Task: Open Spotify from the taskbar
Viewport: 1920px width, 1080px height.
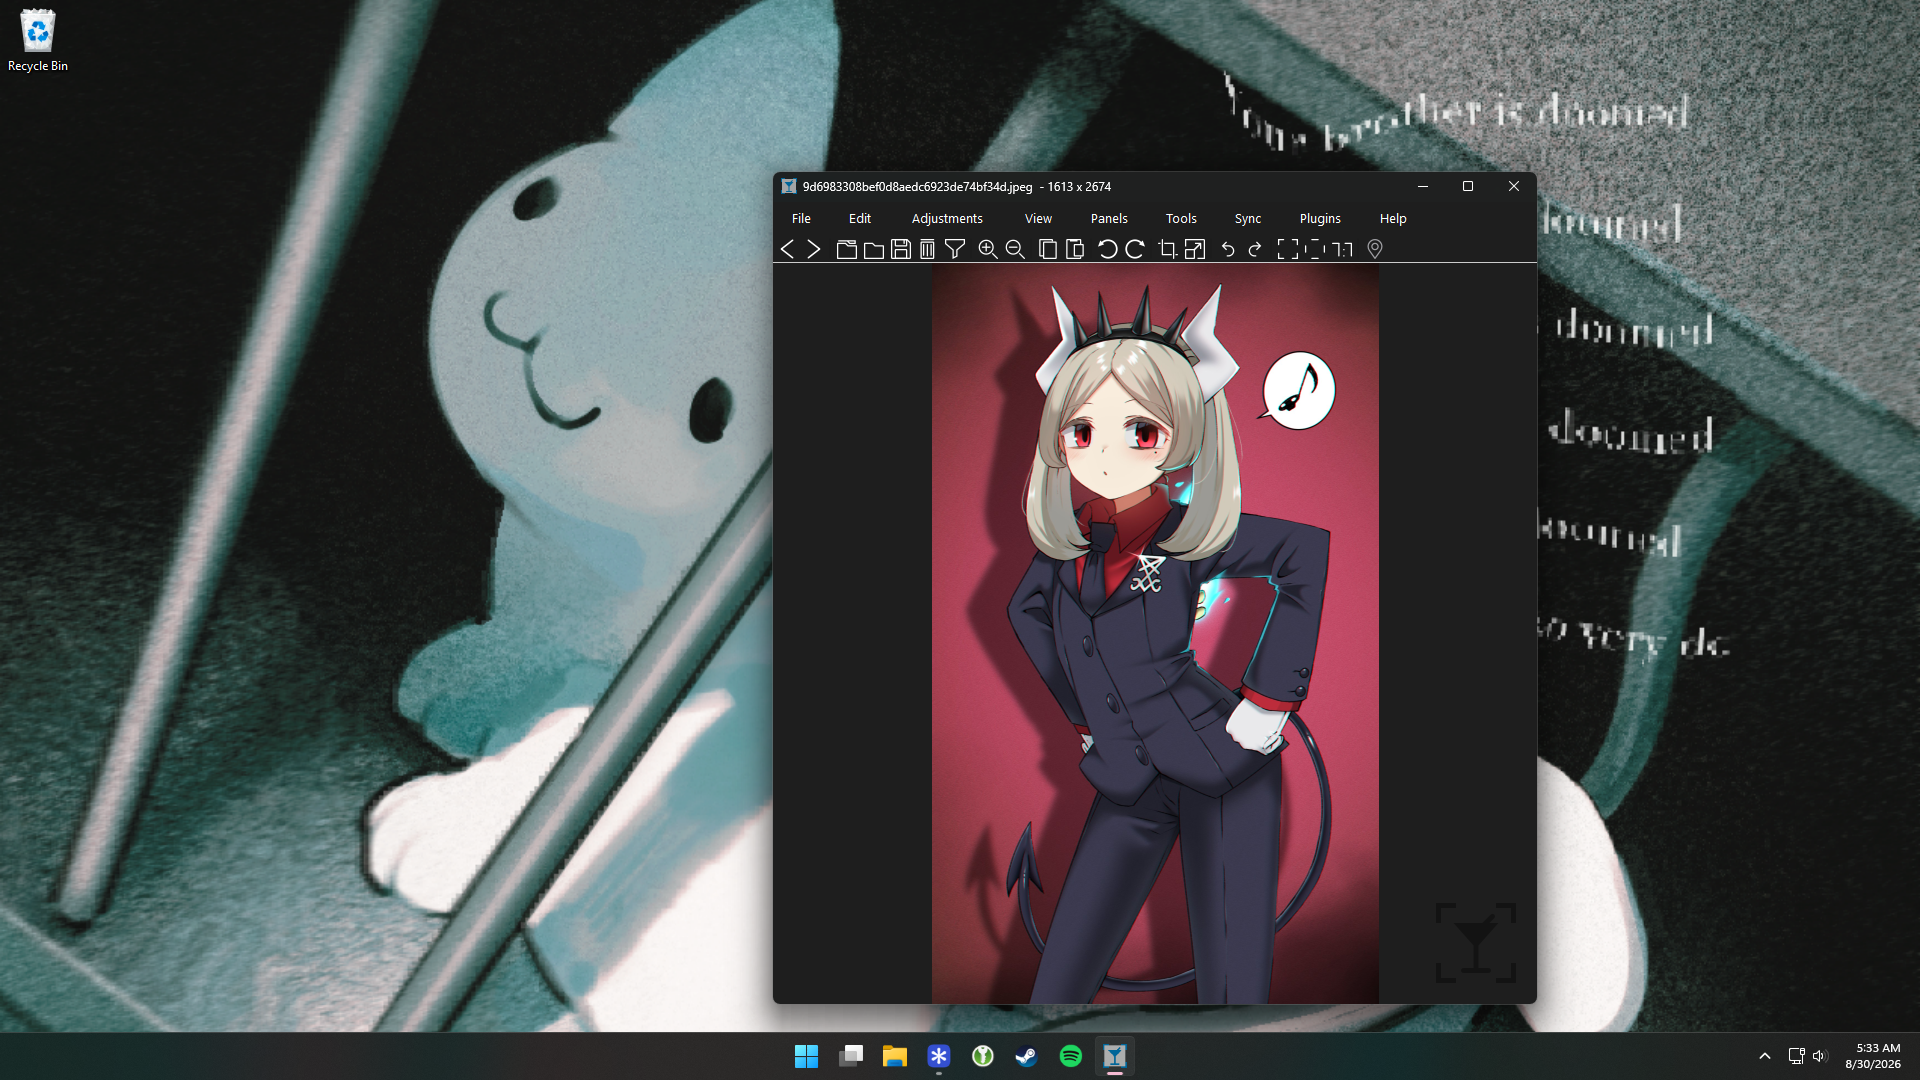Action: click(x=1070, y=1056)
